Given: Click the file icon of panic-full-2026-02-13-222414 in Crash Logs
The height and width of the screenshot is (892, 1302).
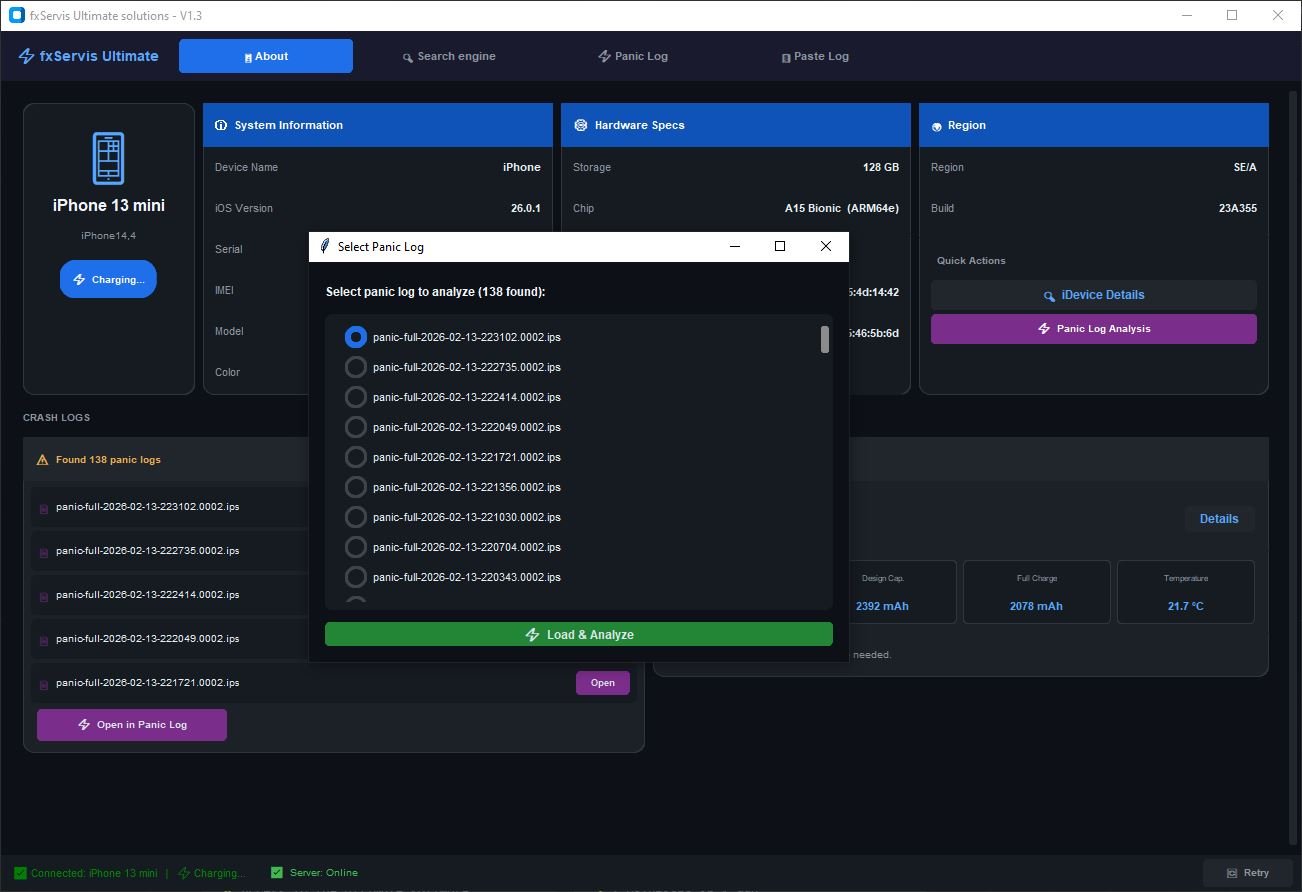Looking at the screenshot, I should click(43, 597).
